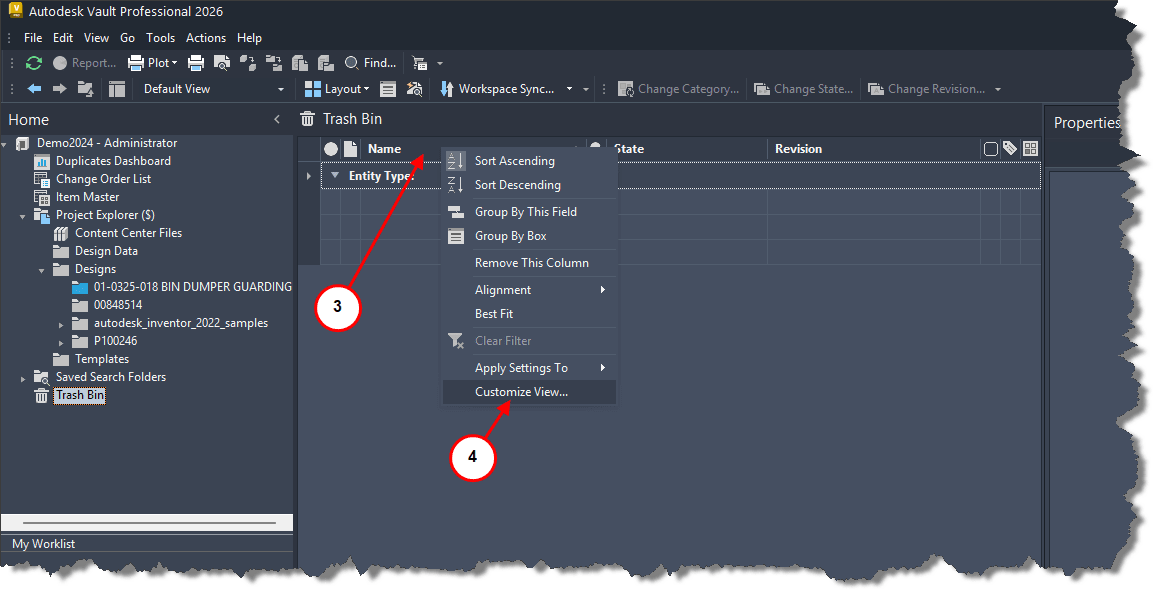
Task: Click the Clear Filter funnel icon
Action: coord(456,341)
